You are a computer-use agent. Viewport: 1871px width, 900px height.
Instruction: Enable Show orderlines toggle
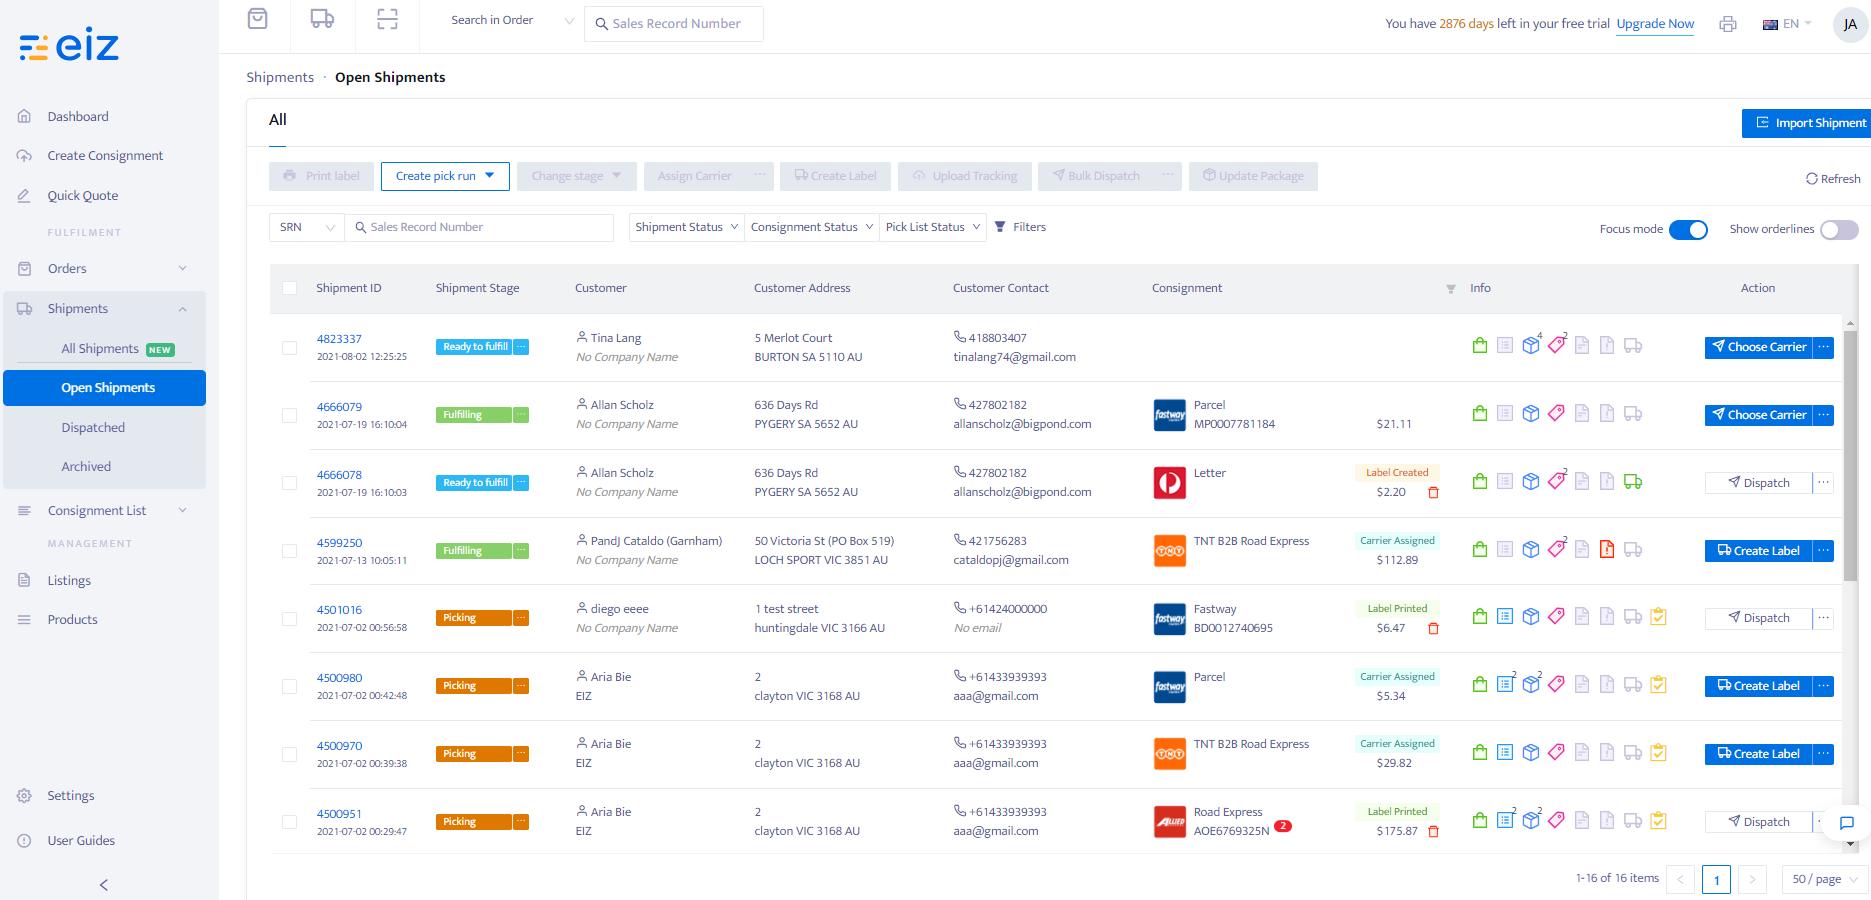(x=1839, y=230)
